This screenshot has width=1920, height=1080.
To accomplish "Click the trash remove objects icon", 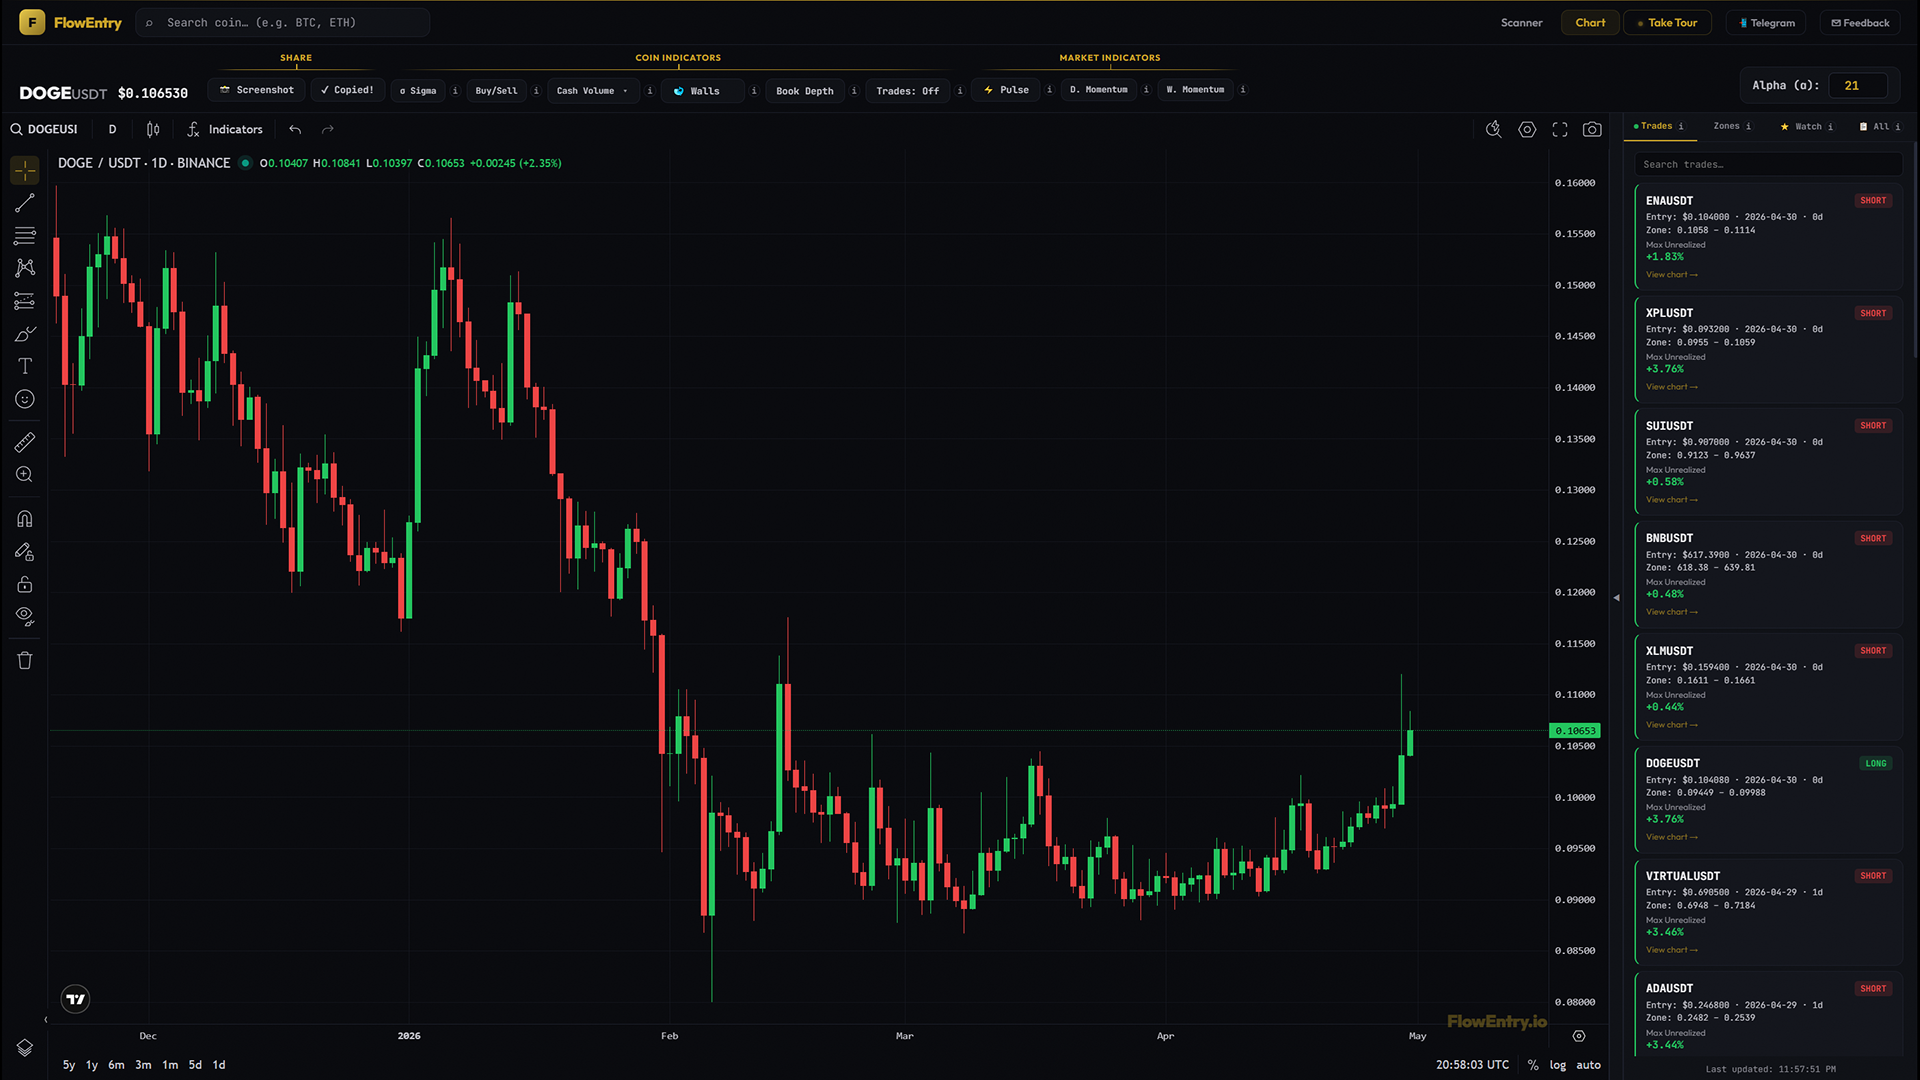I will pyautogui.click(x=25, y=660).
